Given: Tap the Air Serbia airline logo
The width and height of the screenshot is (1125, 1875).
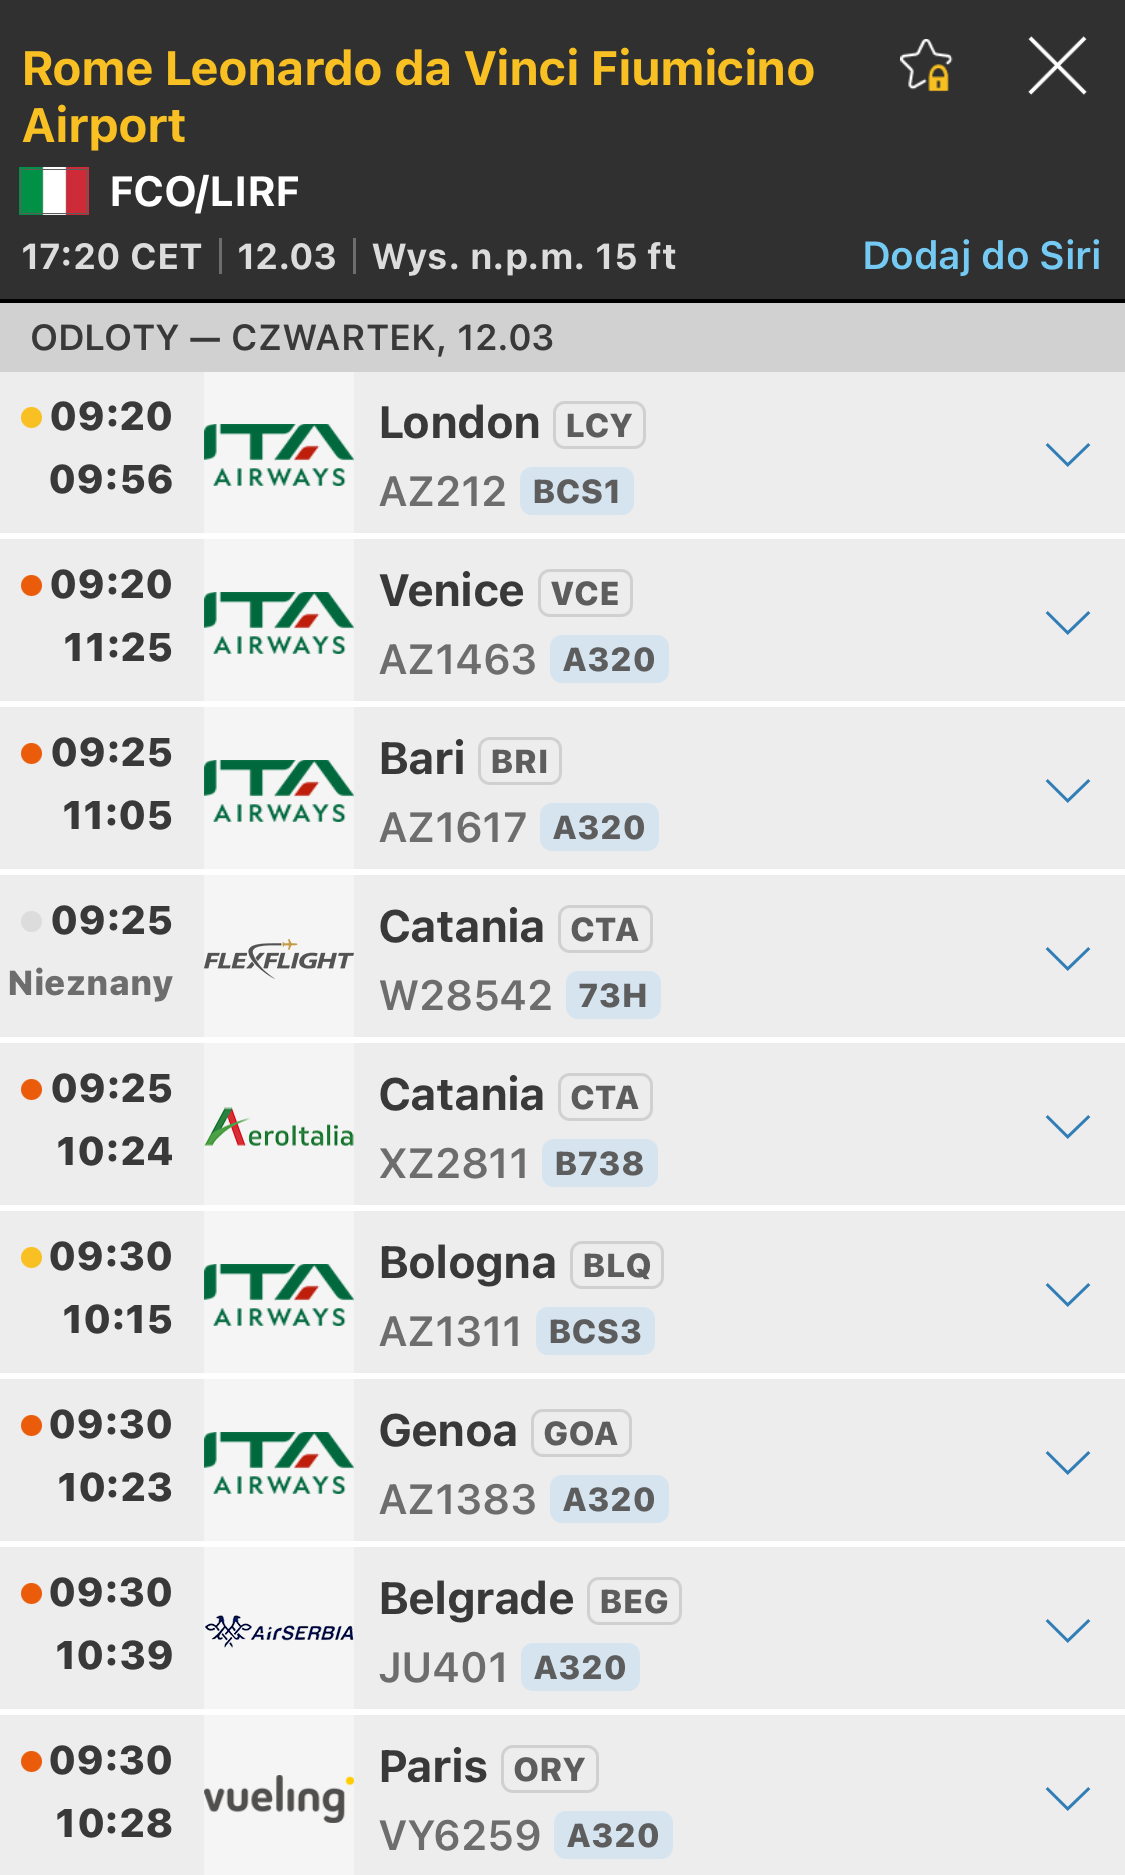Looking at the screenshot, I should pyautogui.click(x=279, y=1631).
